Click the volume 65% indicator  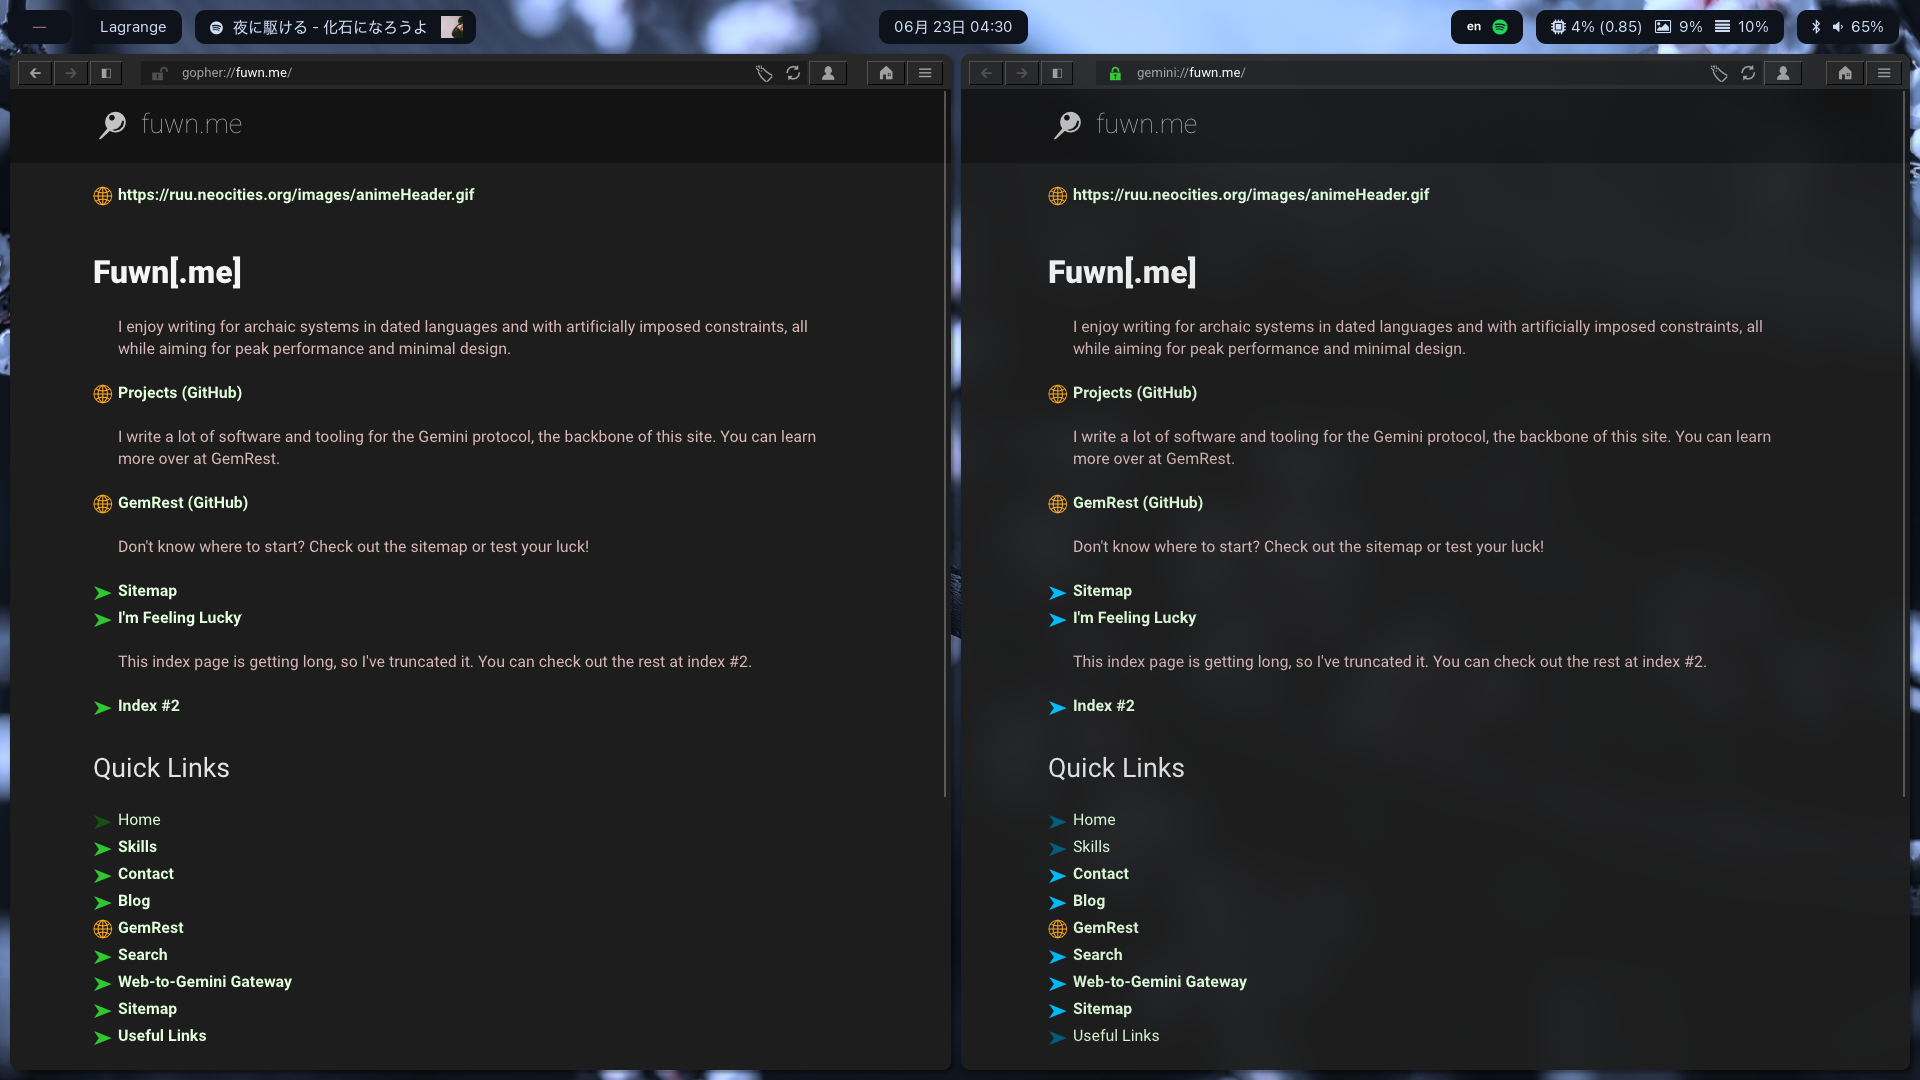(x=1858, y=27)
